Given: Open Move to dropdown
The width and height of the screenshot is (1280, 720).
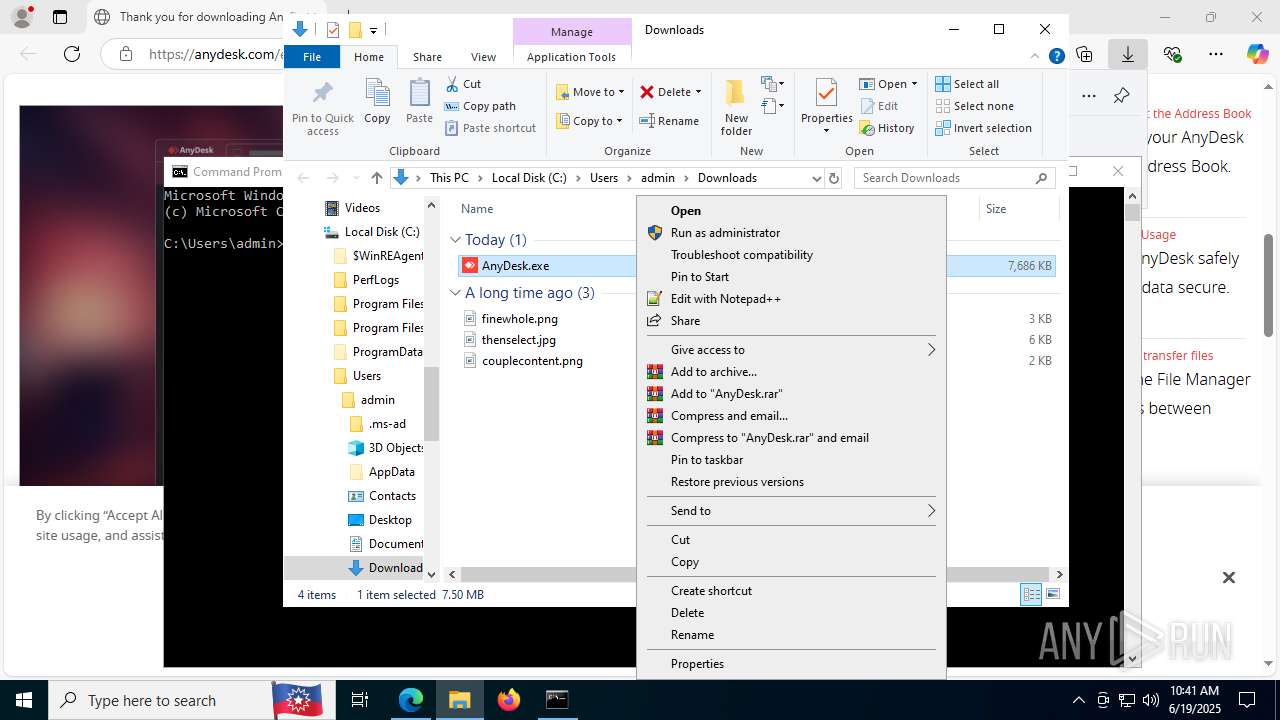Looking at the screenshot, I should (x=590, y=92).
